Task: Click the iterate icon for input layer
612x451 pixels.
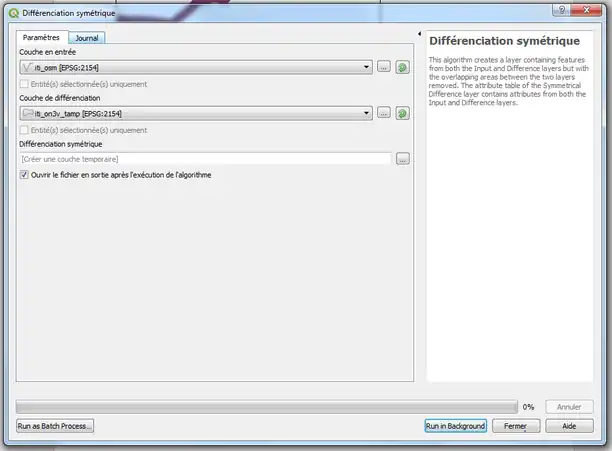Action: [x=402, y=67]
